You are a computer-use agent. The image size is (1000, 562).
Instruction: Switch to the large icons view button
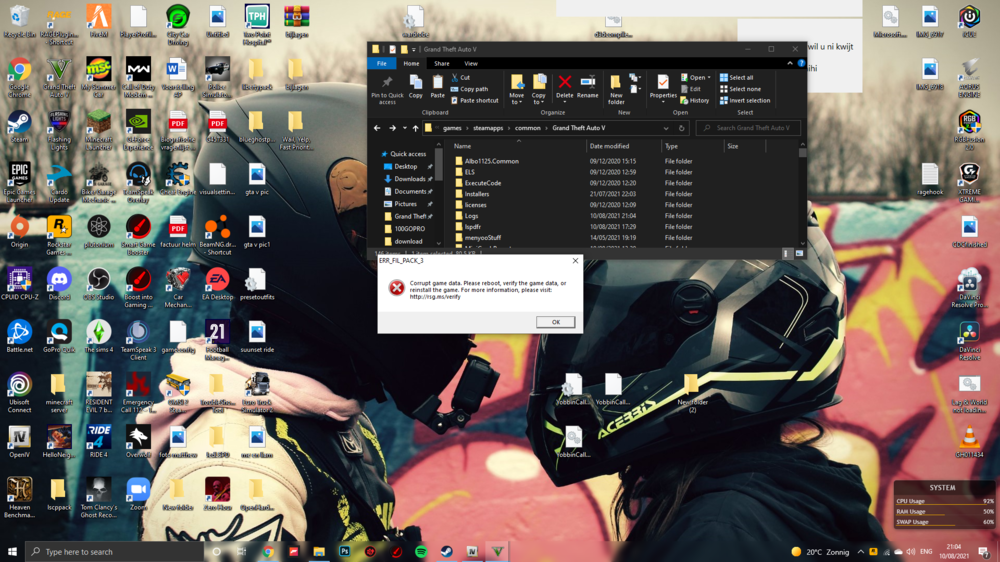[798, 253]
